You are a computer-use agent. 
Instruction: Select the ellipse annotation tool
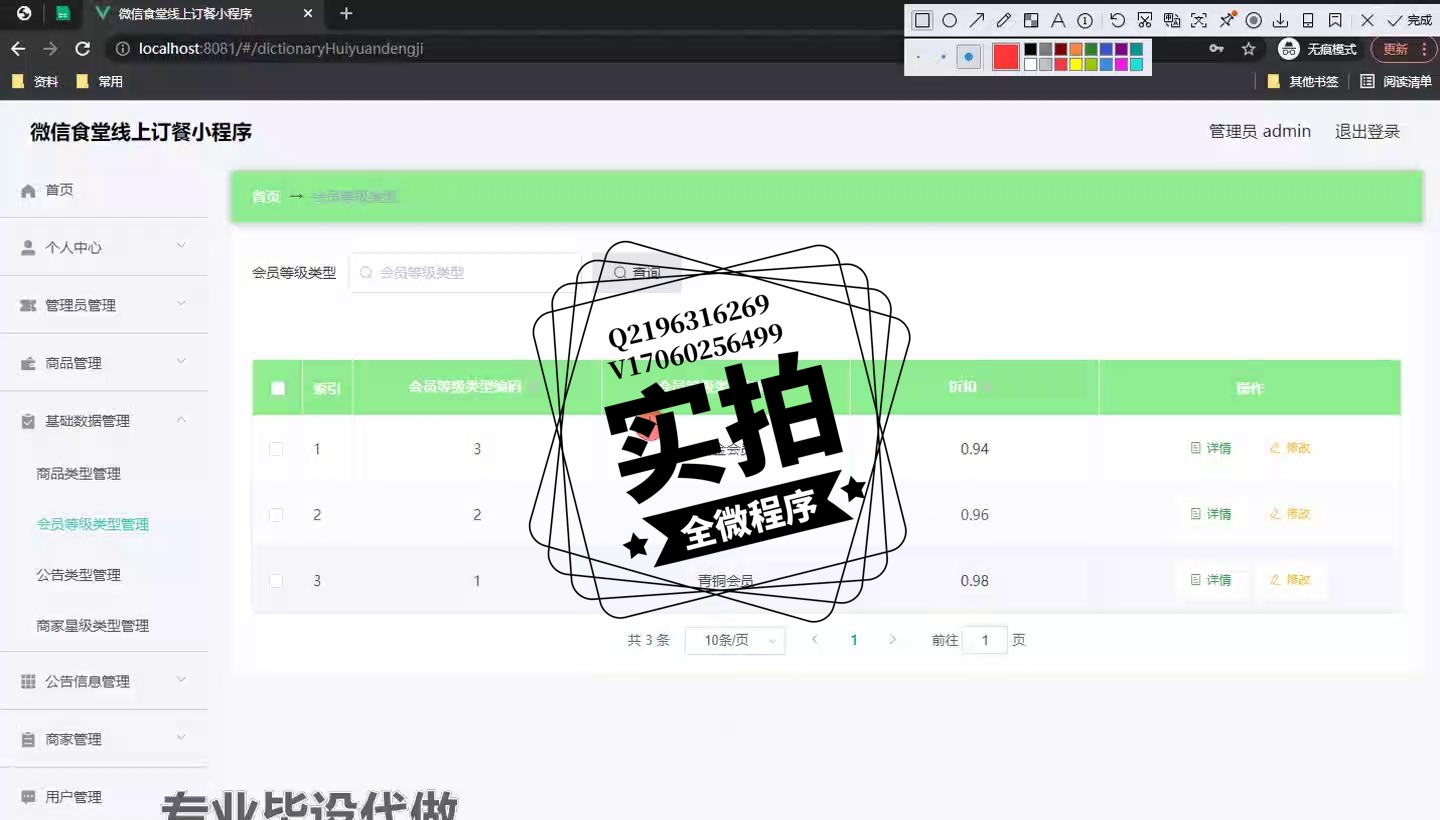949,20
